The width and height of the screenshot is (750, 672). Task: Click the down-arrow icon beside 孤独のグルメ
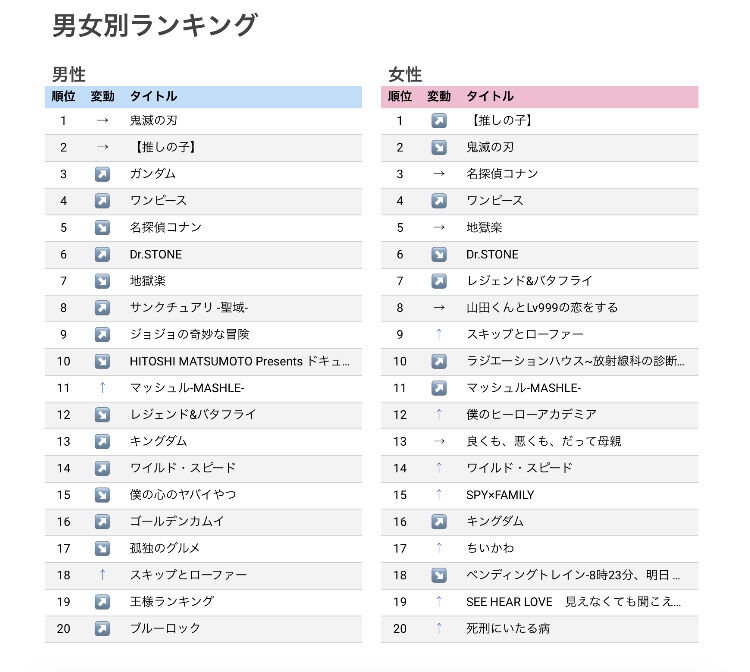pos(102,548)
